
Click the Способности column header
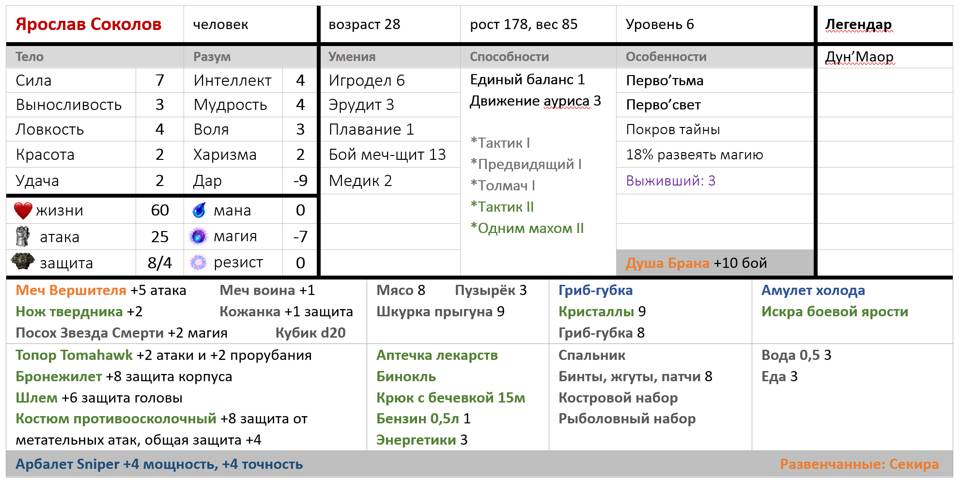pos(509,57)
